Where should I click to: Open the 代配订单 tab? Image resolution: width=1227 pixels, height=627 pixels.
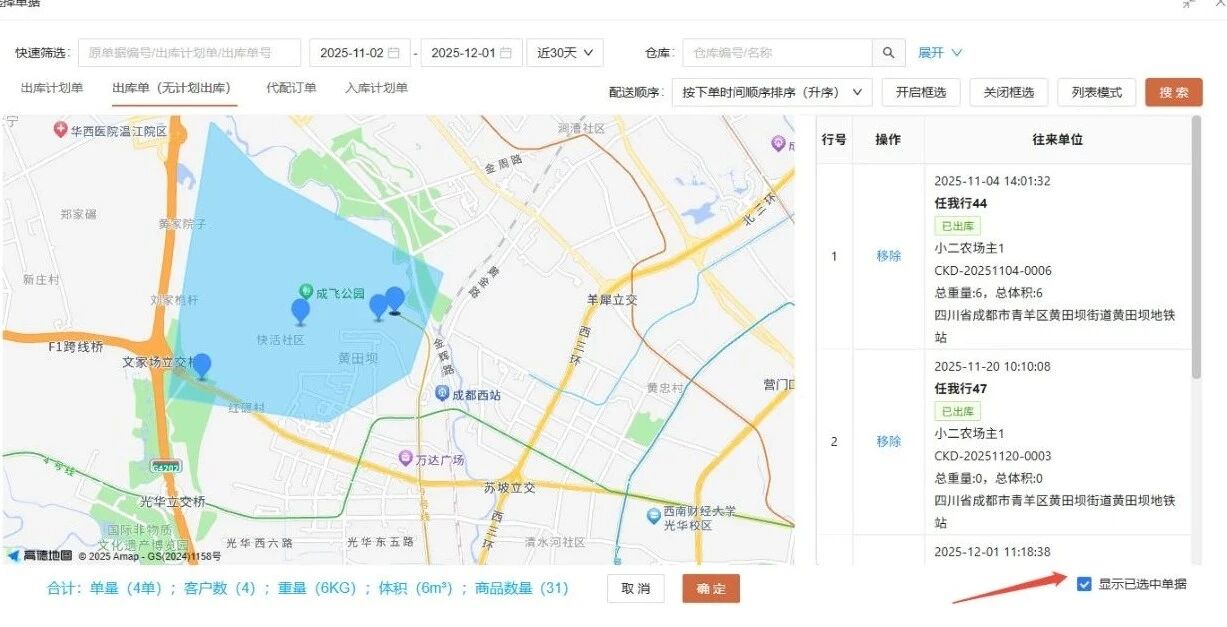pos(291,88)
